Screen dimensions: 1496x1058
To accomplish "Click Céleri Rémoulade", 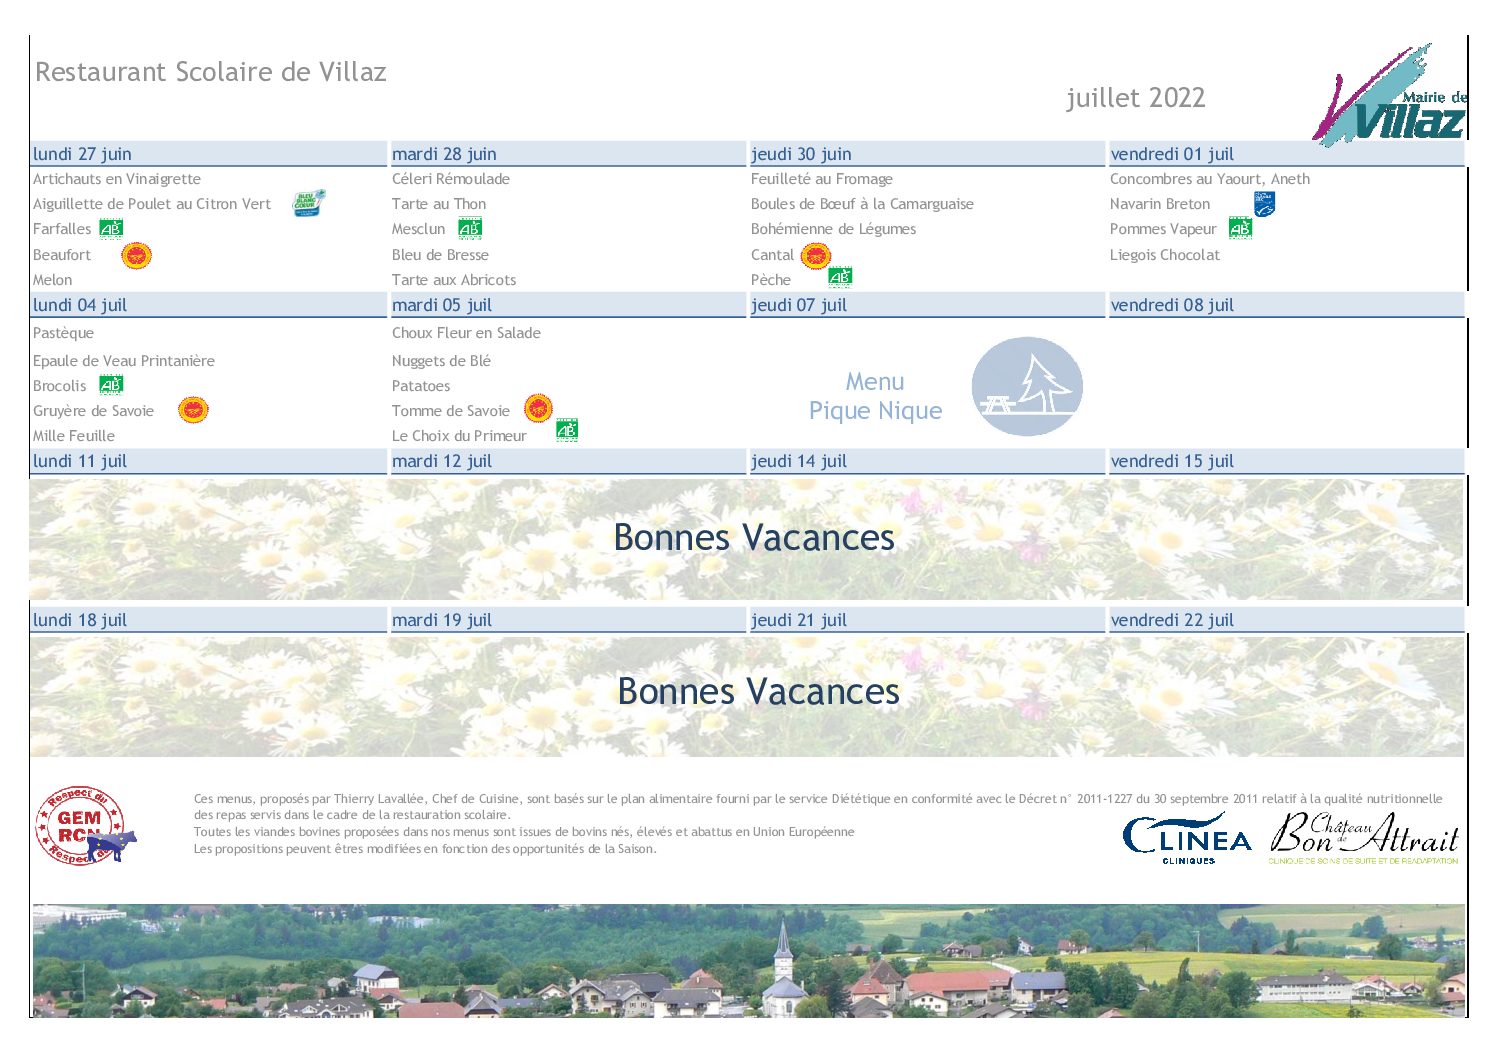I will point(451,179).
